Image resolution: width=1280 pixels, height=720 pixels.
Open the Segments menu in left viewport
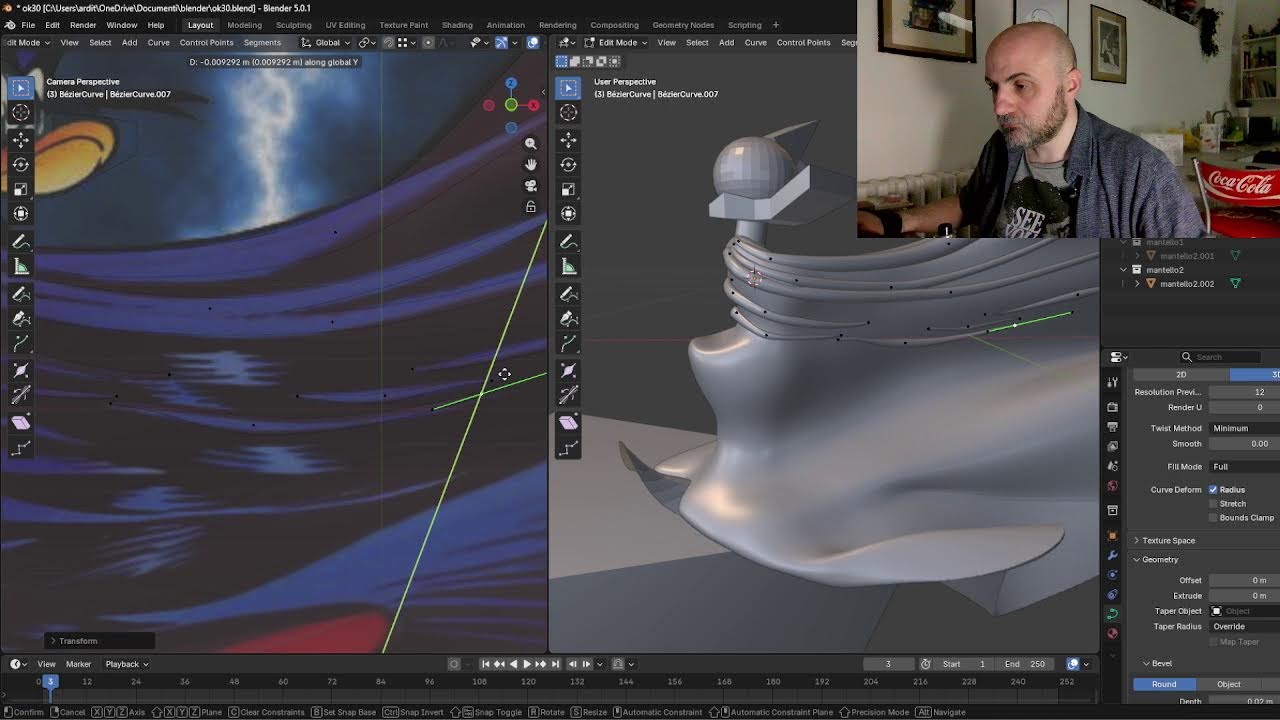pyautogui.click(x=262, y=42)
